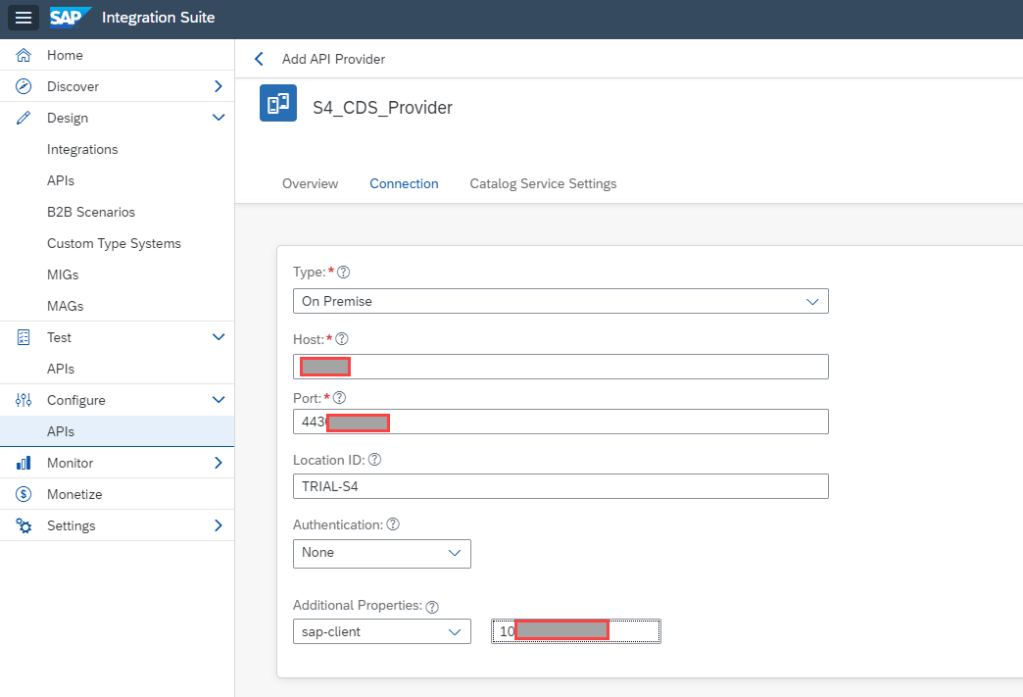Click the Discover compass icon
Screen dimensions: 1023x697
[x=24, y=87]
